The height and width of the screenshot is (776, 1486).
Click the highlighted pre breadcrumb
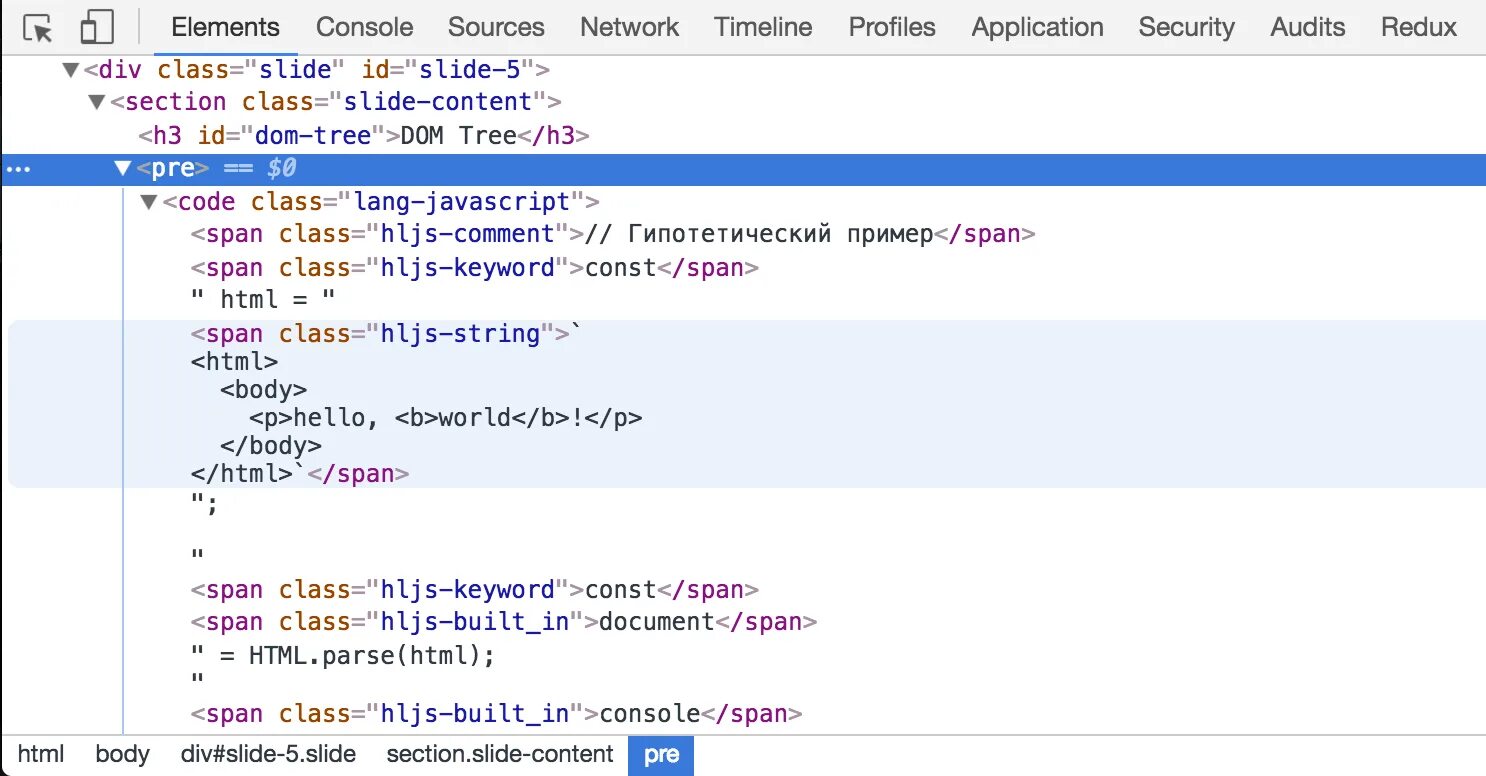coord(661,755)
